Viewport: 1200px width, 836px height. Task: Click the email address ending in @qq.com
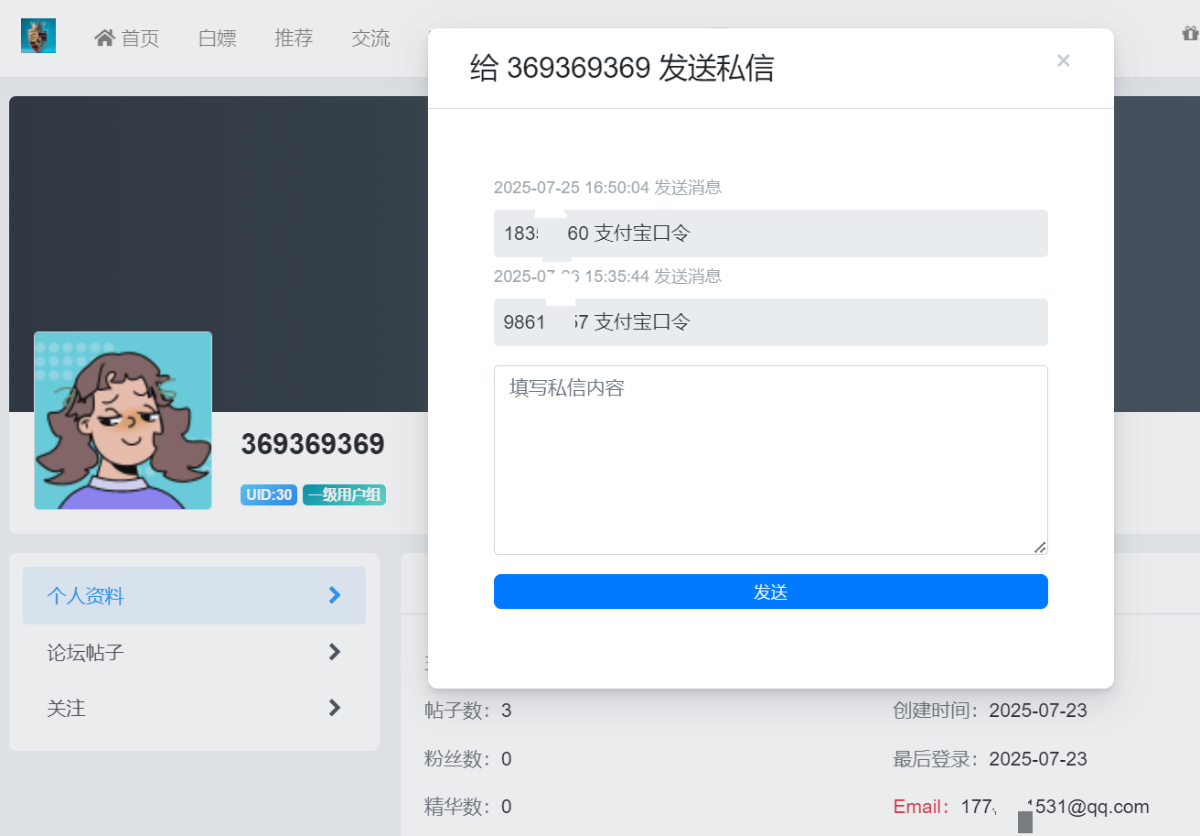pyautogui.click(x=1055, y=807)
